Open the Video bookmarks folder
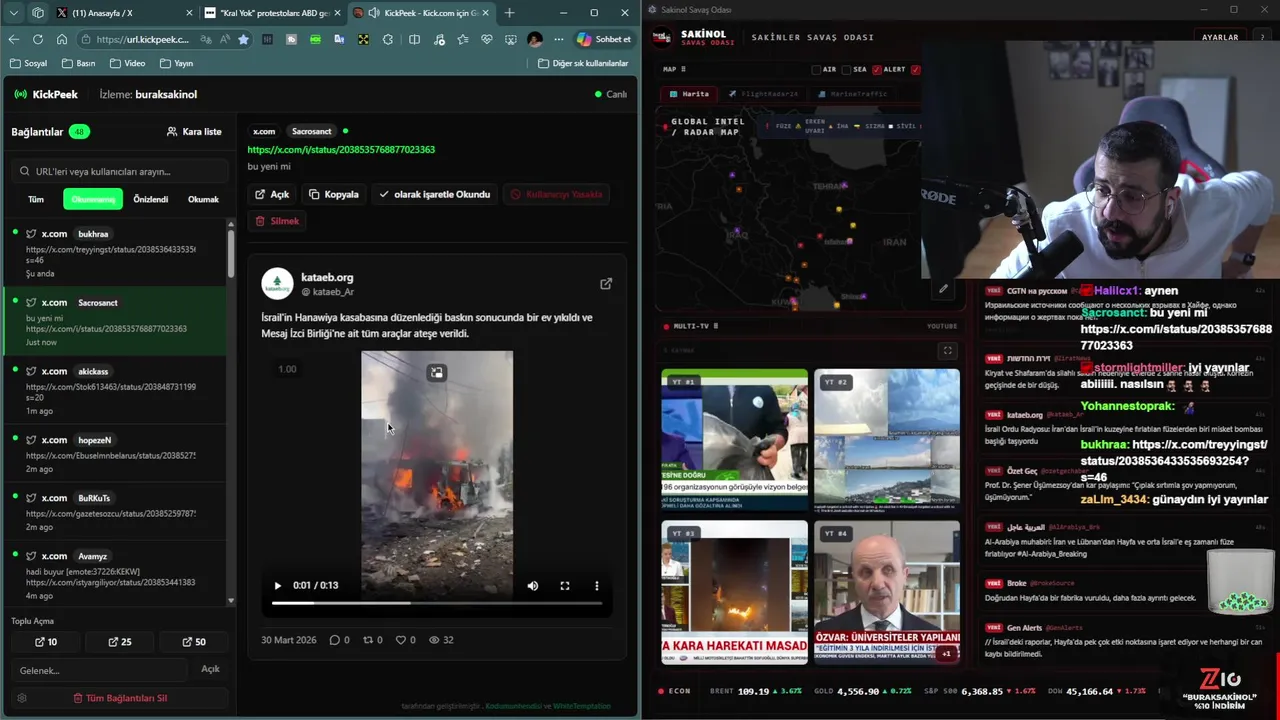The image size is (1280, 720). coord(127,63)
